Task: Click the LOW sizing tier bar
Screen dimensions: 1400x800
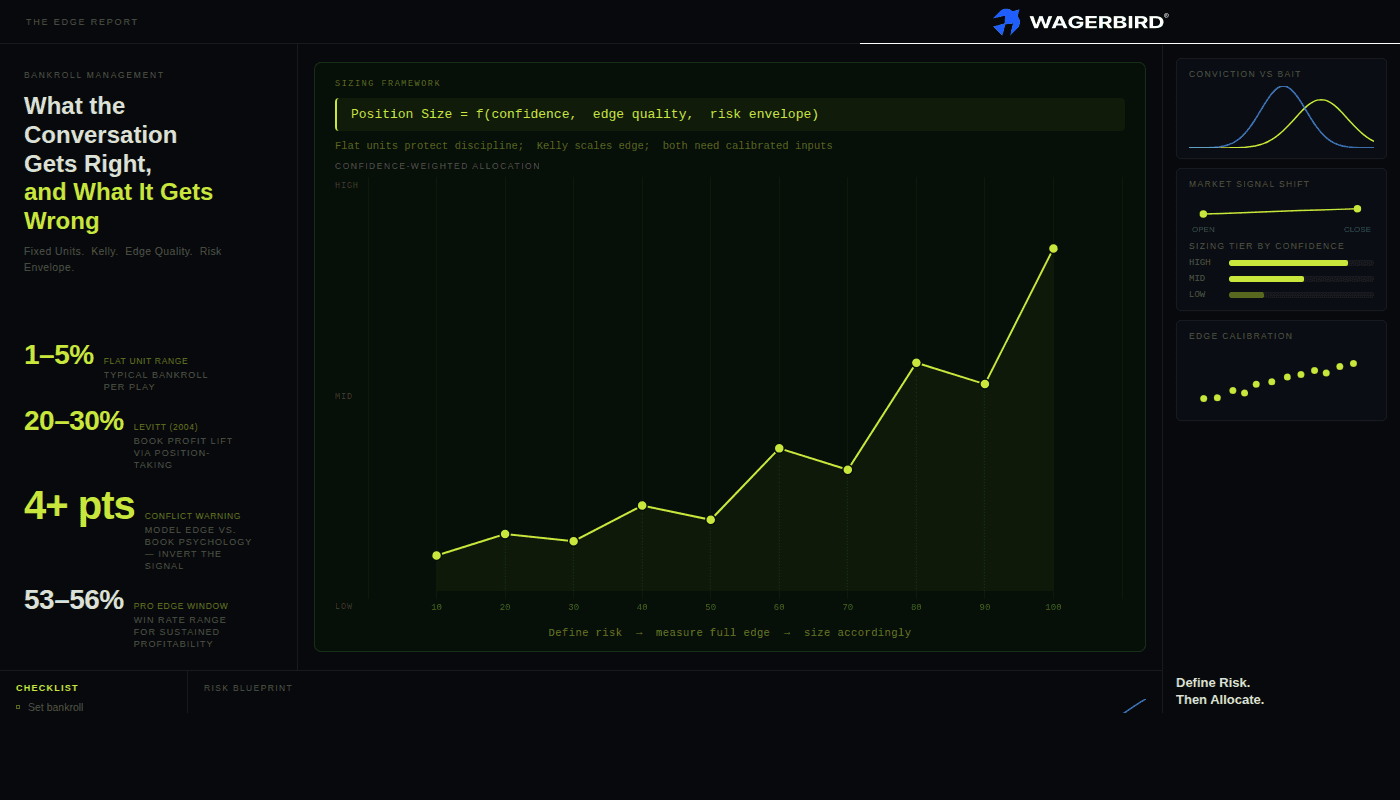Action: (x=1301, y=295)
